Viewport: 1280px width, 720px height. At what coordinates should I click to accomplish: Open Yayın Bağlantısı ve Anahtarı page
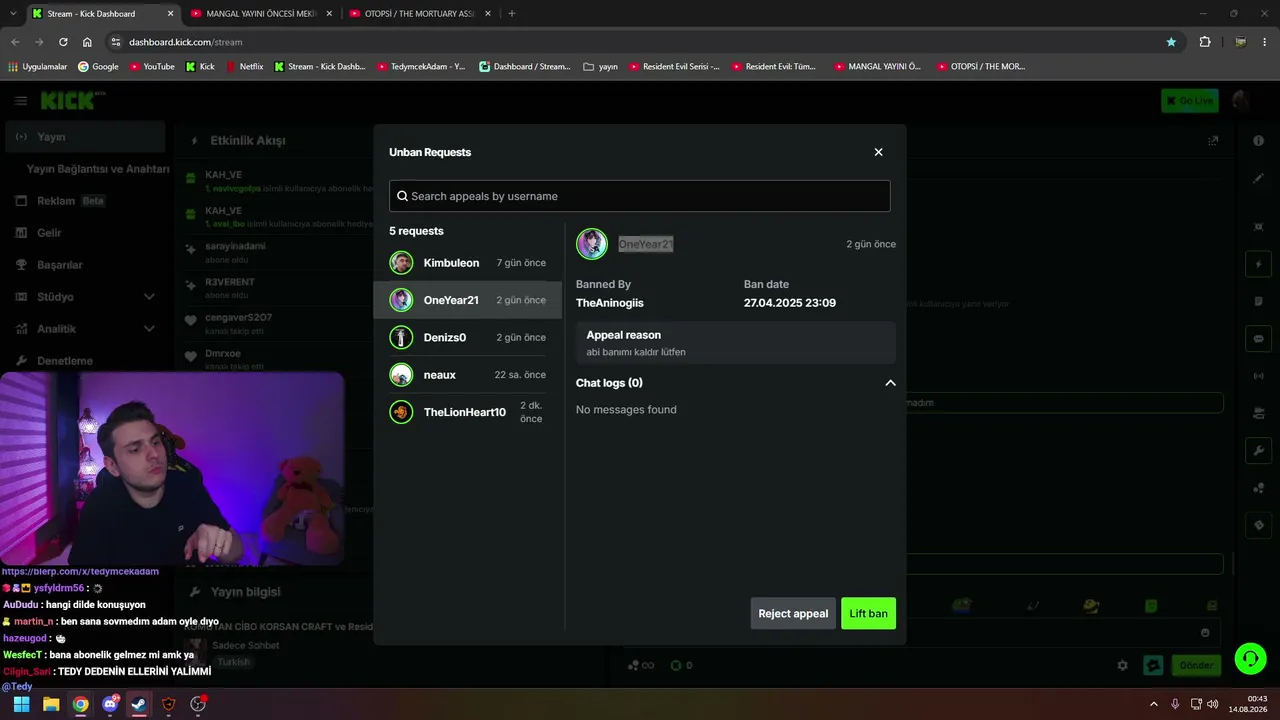point(98,169)
